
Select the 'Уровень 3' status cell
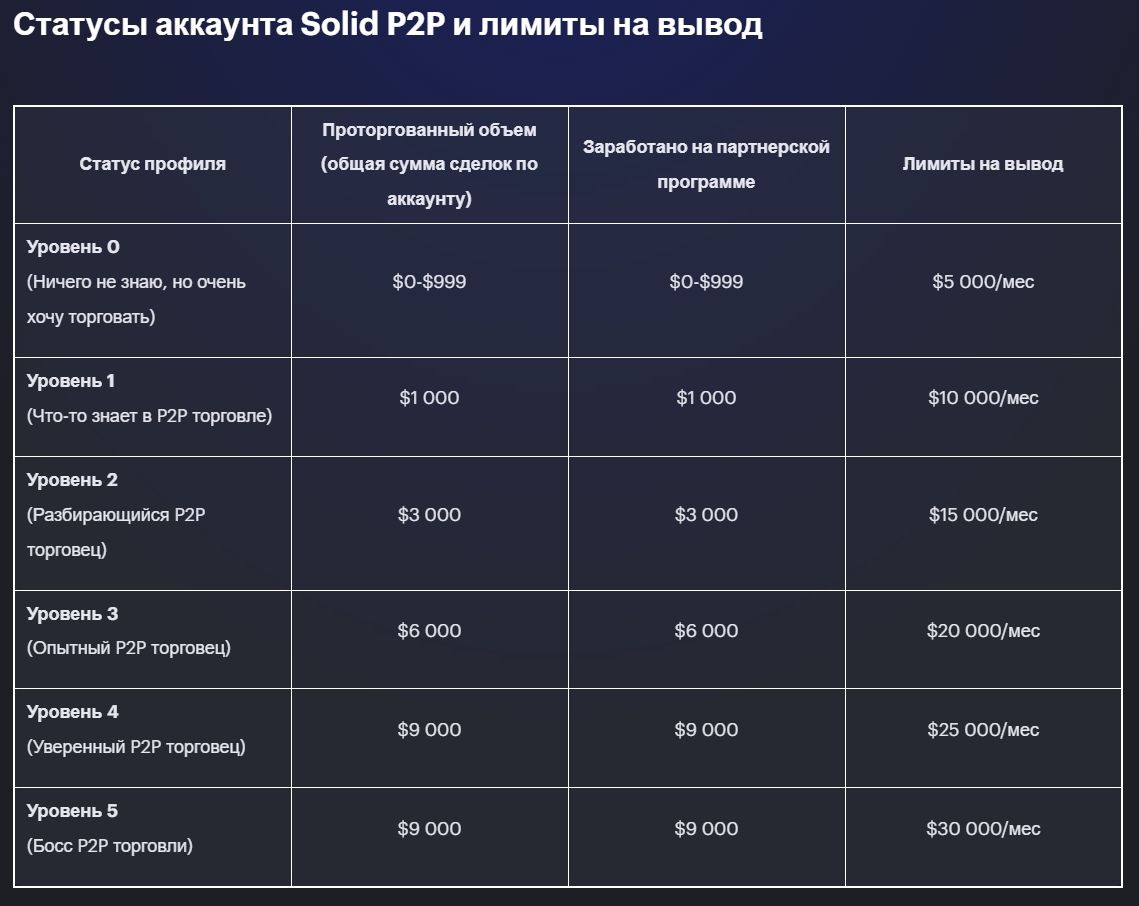tap(153, 639)
